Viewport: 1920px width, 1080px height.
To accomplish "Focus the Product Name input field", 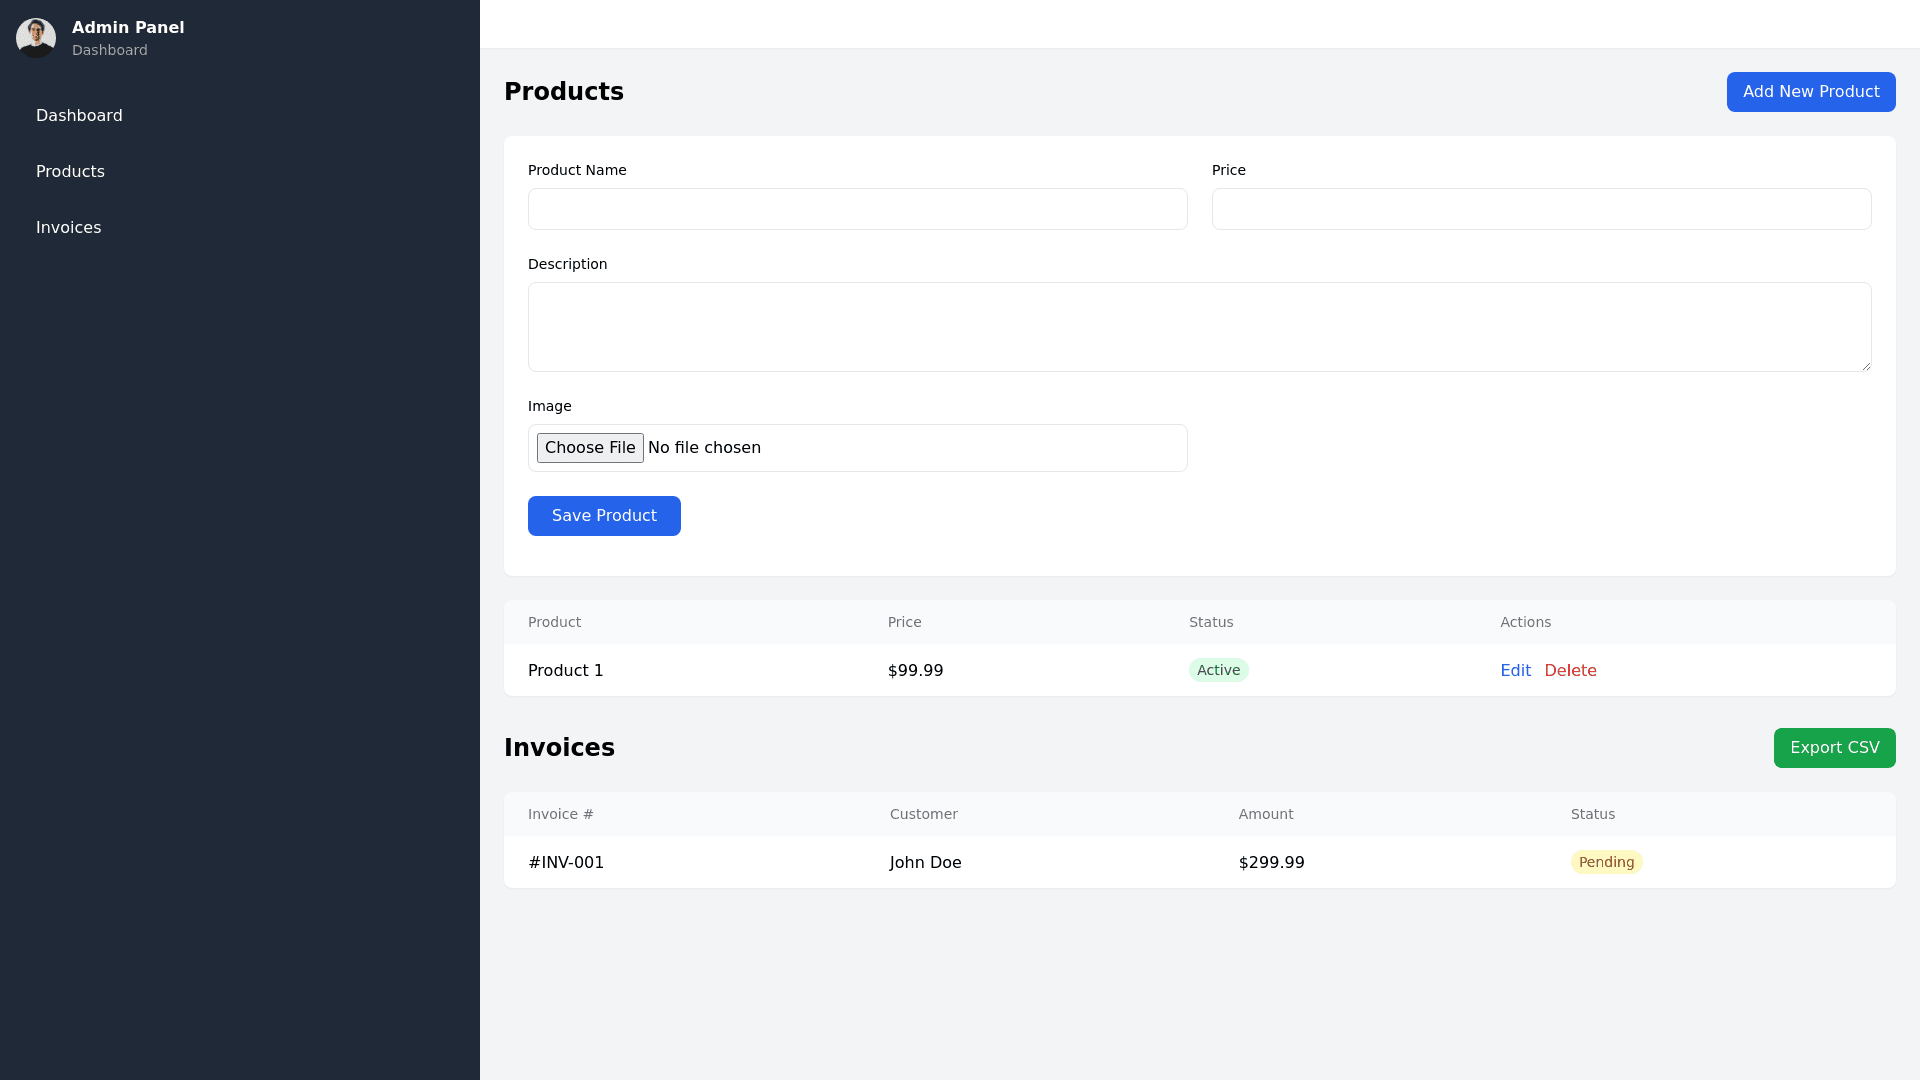I will coord(857,209).
